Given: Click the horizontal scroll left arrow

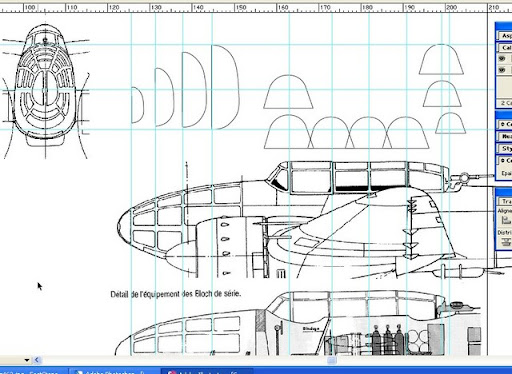Looking at the screenshot, I should pos(37,360).
